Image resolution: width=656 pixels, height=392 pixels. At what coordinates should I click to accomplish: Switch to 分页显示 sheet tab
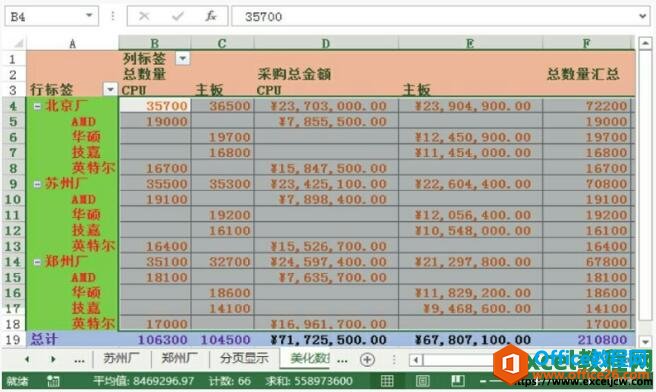244,359
